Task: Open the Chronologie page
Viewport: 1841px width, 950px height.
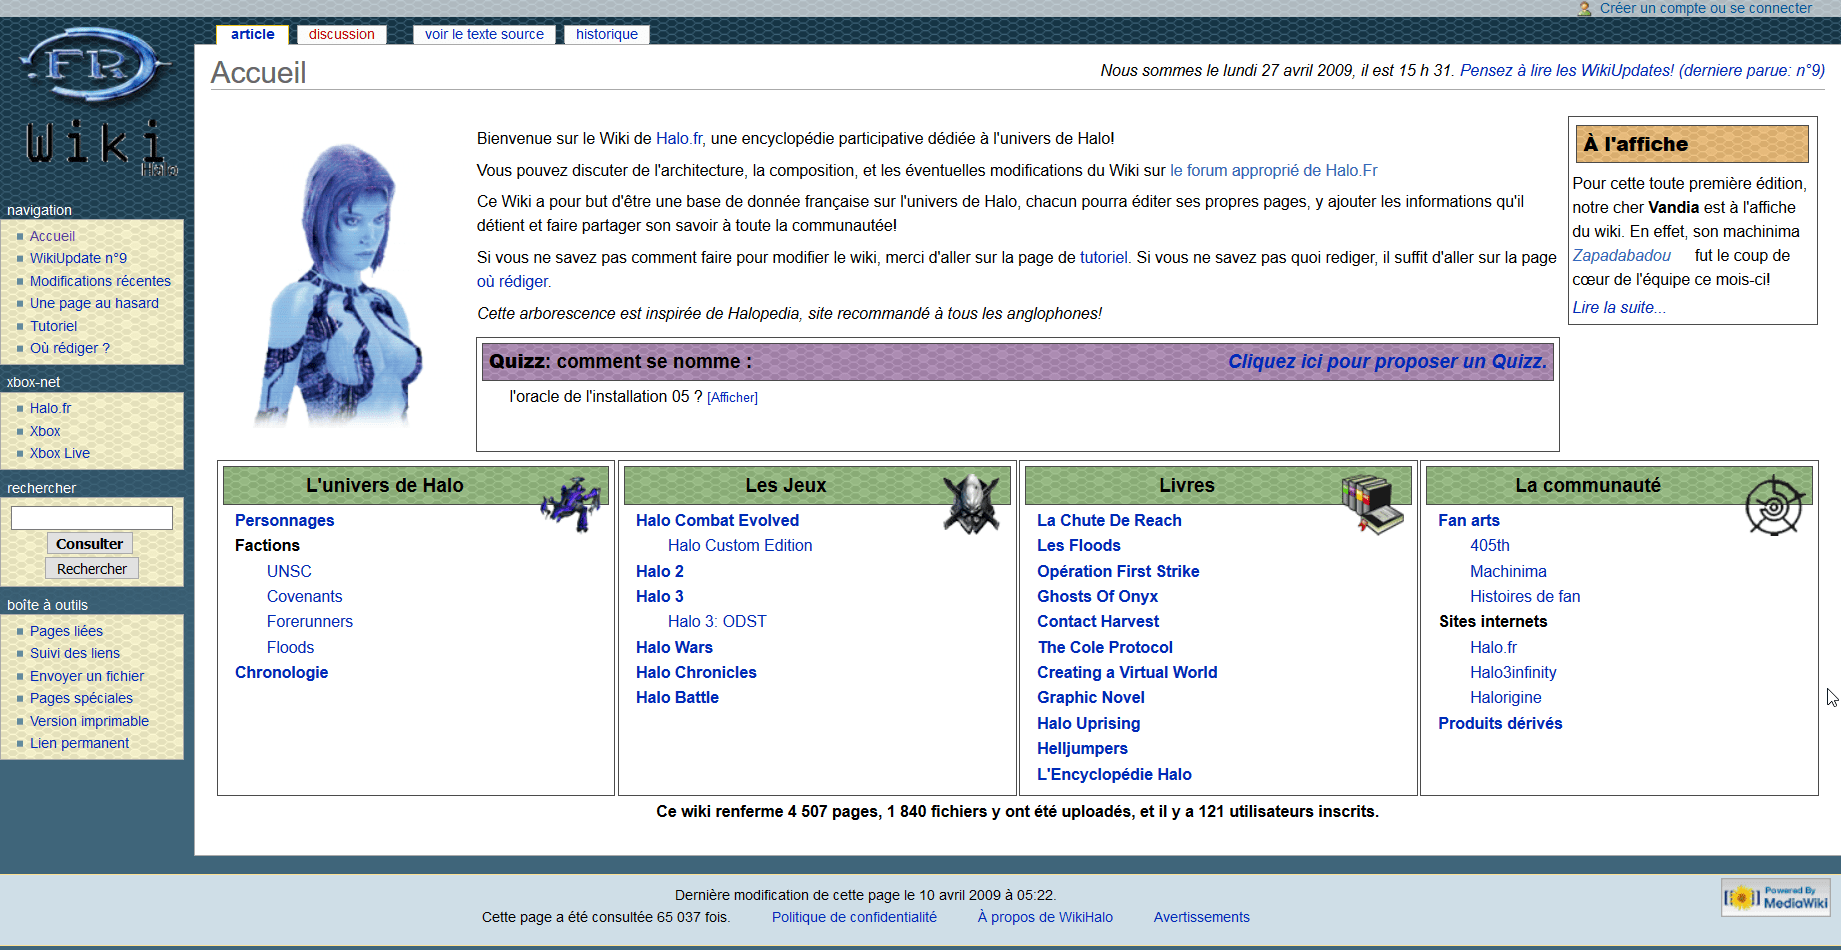Action: tap(282, 672)
